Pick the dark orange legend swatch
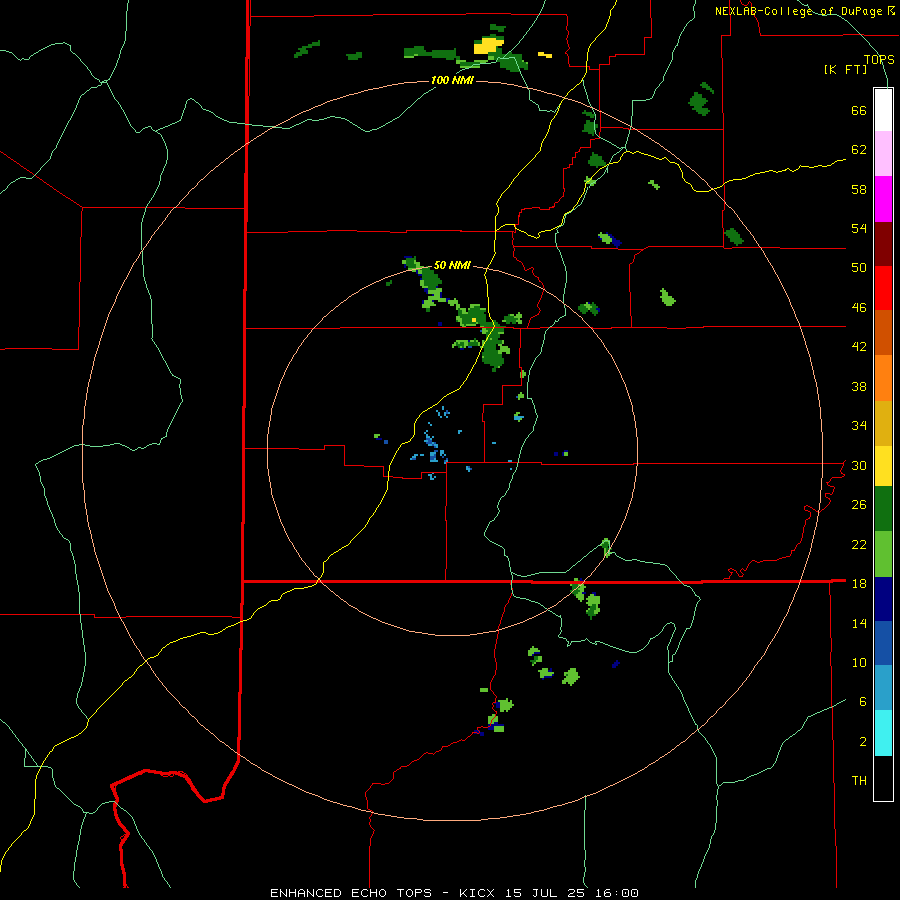This screenshot has height=900, width=900. tap(883, 332)
